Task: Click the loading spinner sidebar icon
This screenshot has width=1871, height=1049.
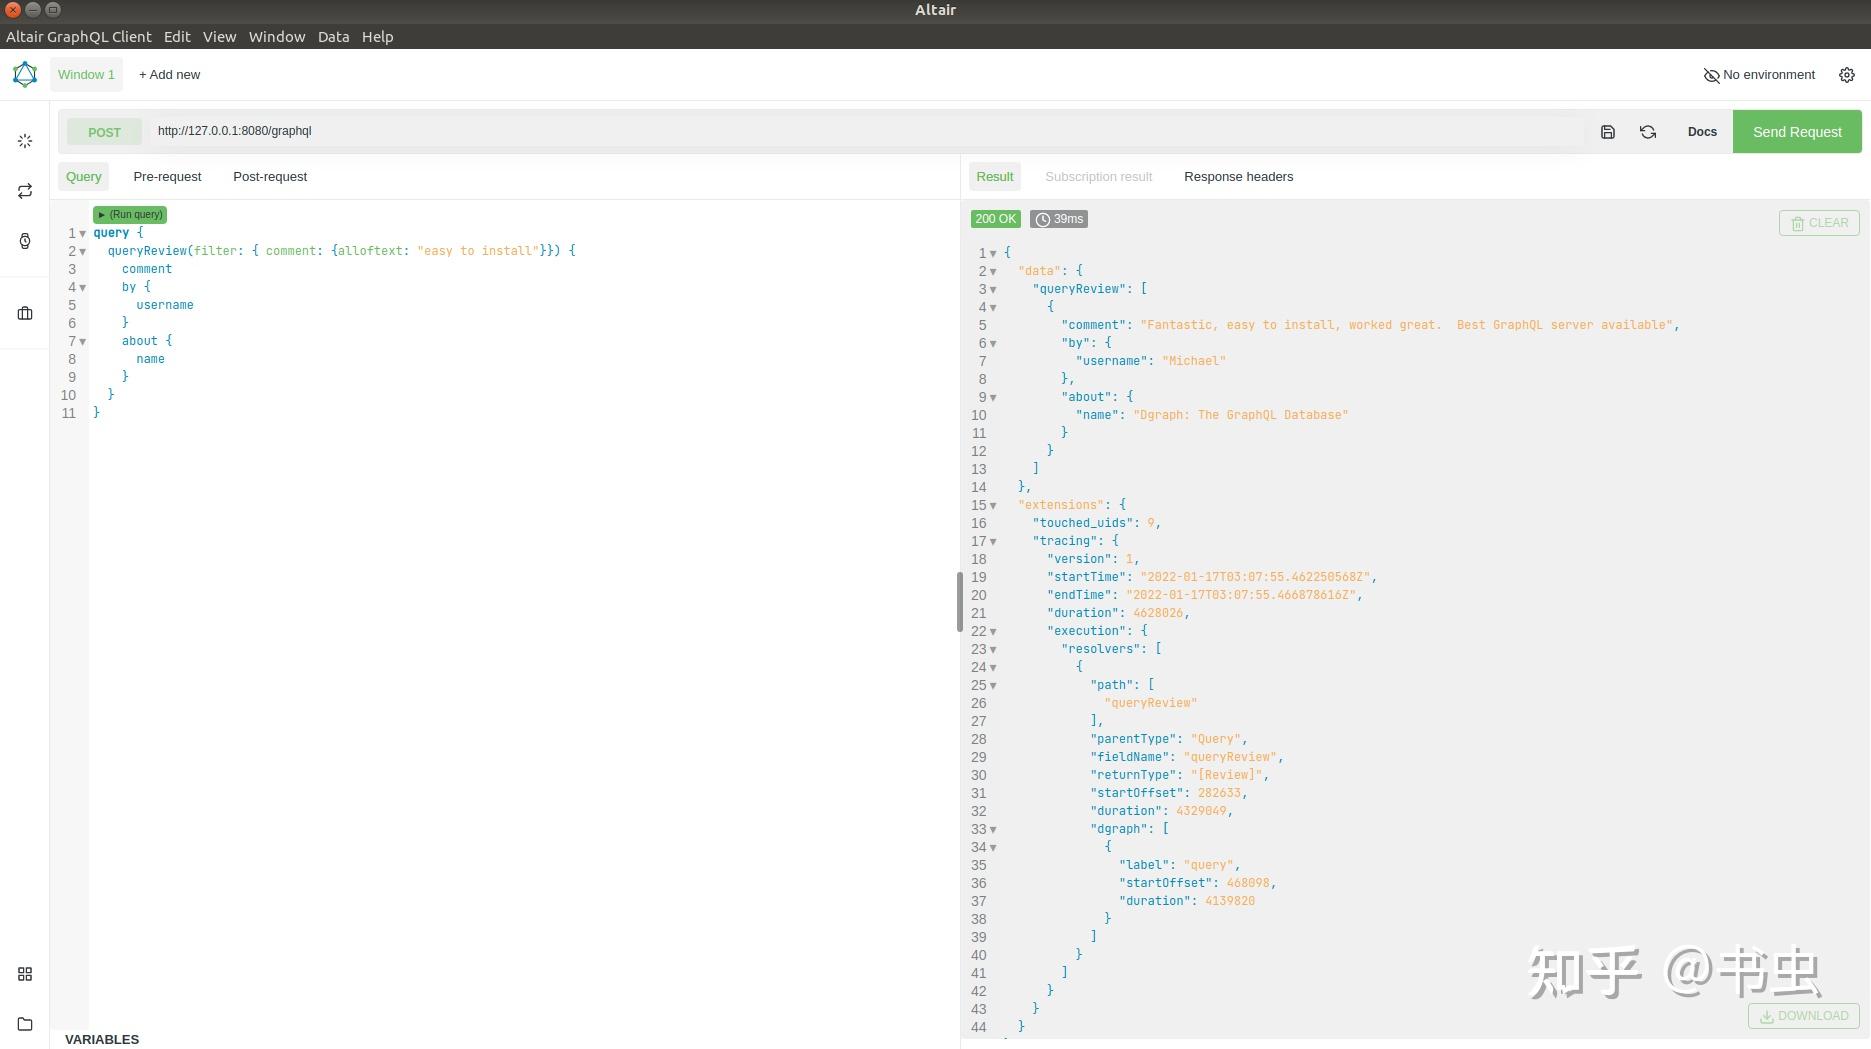Action: pyautogui.click(x=25, y=141)
